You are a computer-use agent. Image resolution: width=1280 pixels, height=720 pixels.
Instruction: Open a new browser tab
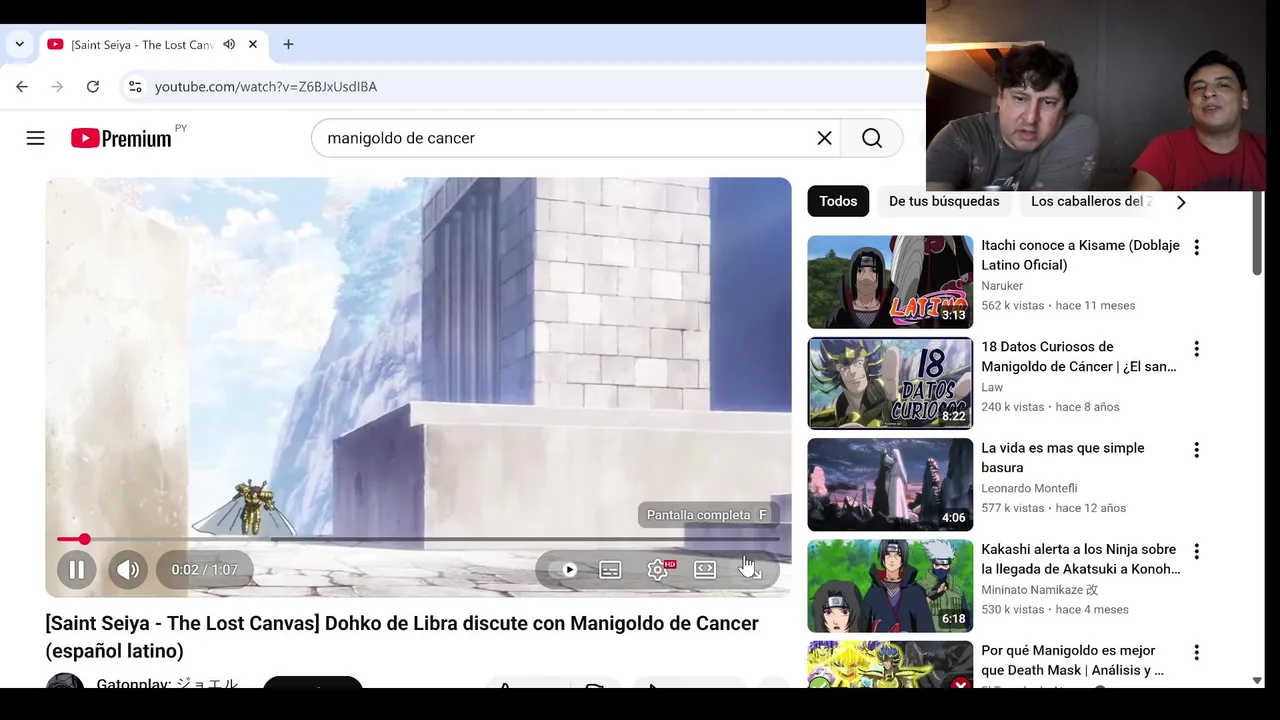(288, 44)
